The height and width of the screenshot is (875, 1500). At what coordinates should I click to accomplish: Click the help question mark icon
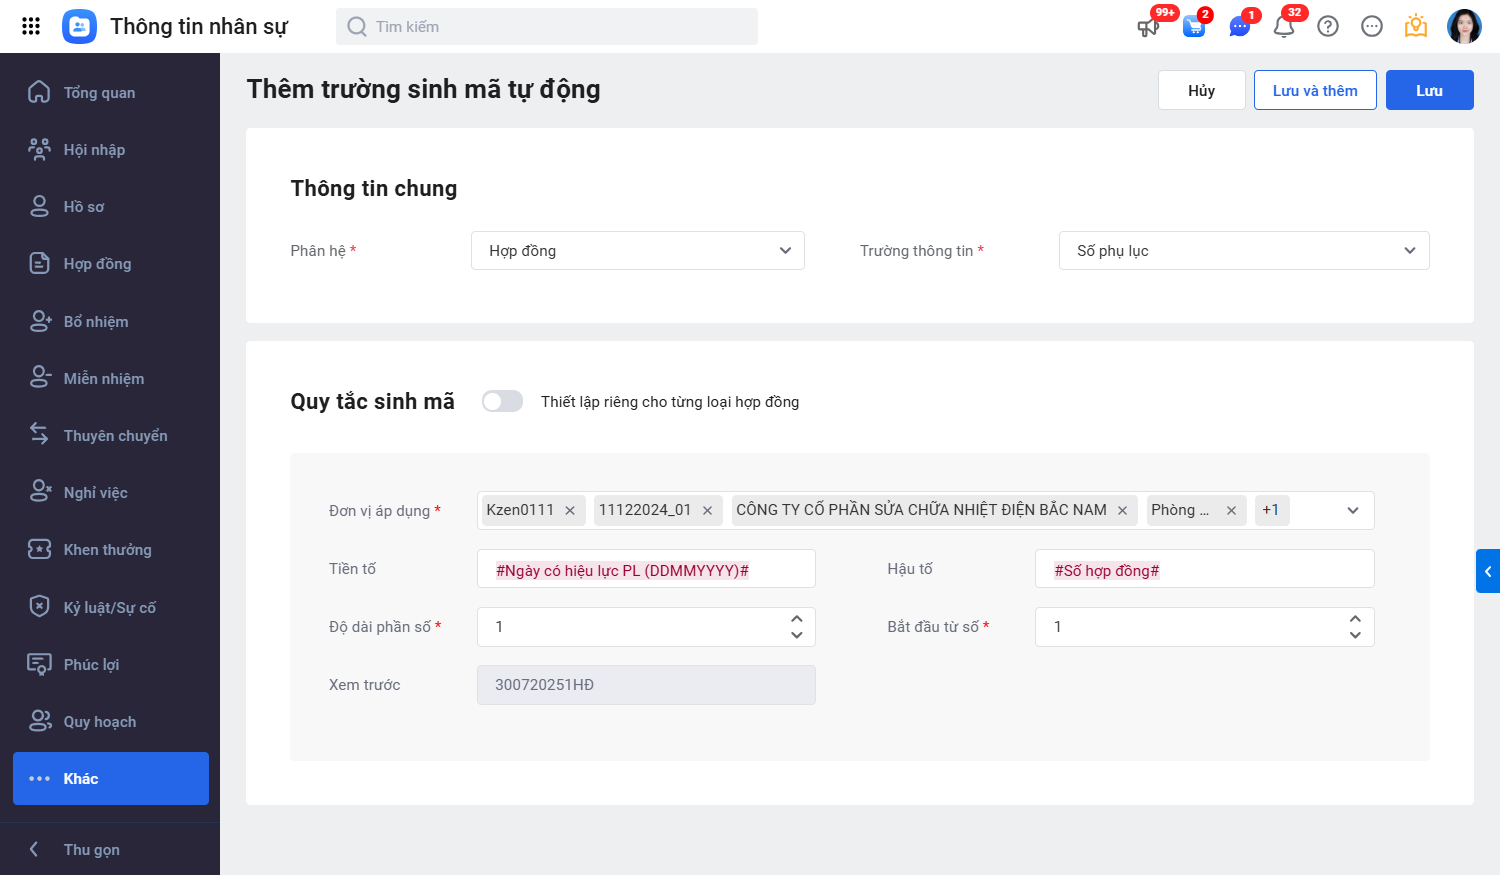click(x=1328, y=27)
